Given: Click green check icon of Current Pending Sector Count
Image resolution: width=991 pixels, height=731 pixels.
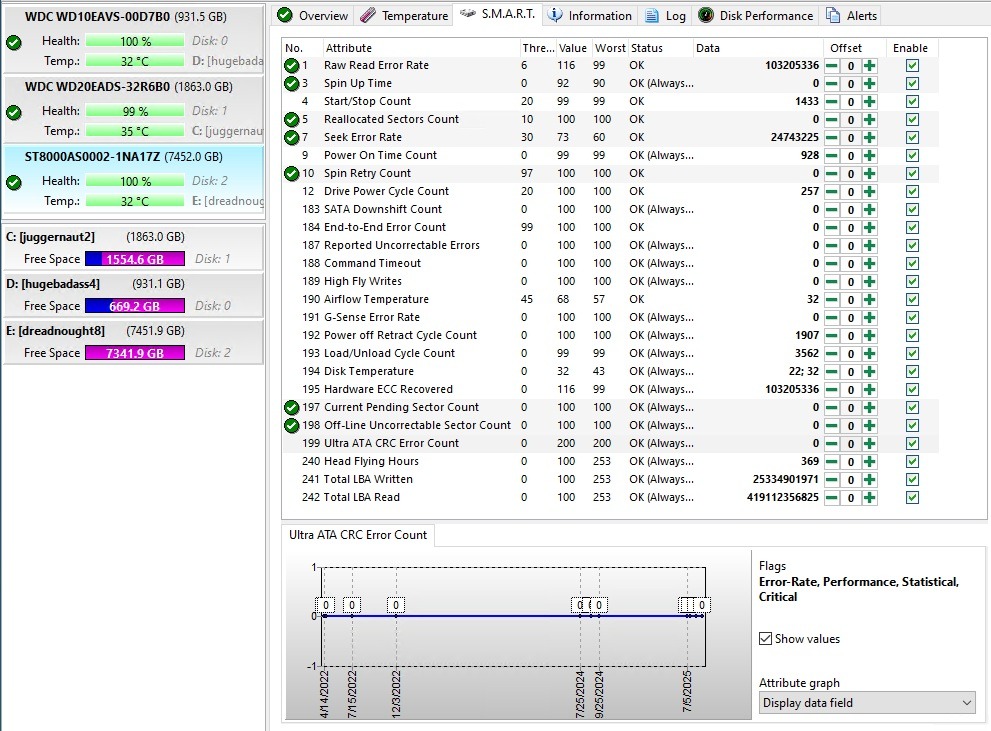Looking at the screenshot, I should [291, 408].
